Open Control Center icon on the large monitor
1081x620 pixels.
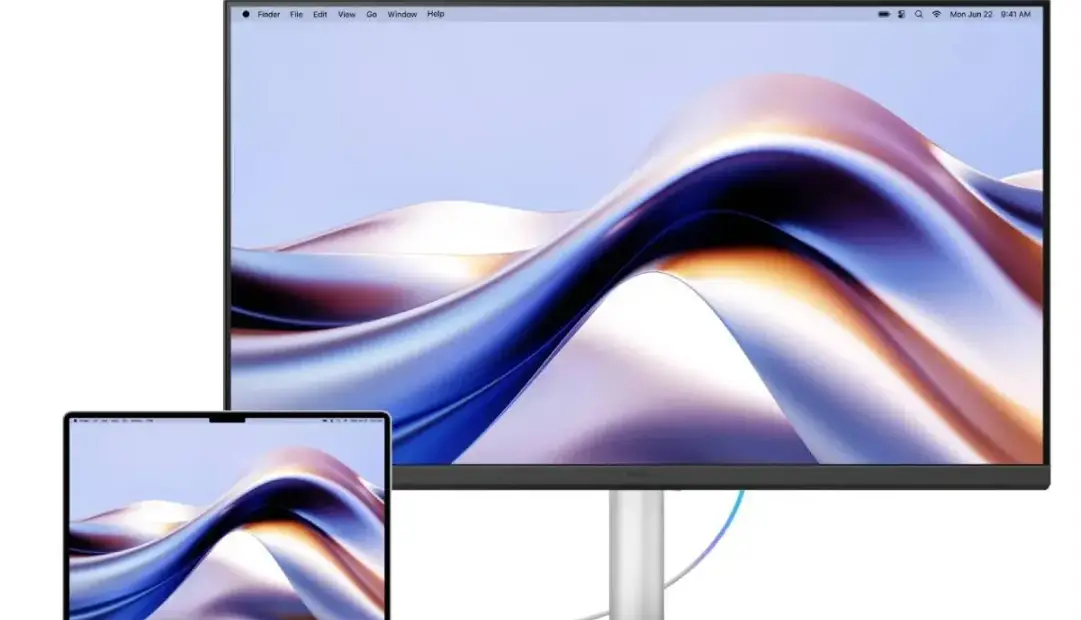pyautogui.click(x=901, y=15)
